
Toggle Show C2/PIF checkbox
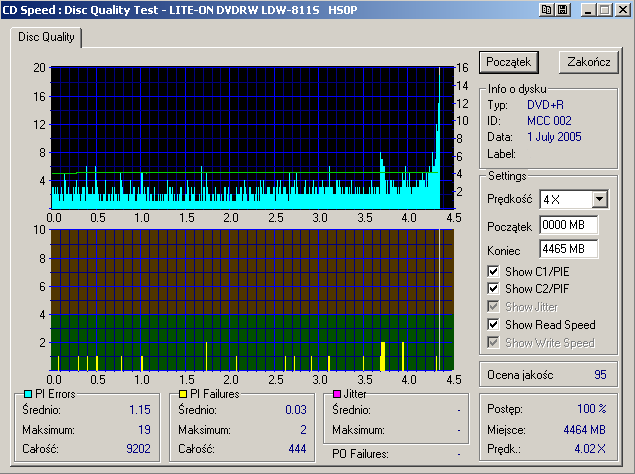[x=493, y=288]
